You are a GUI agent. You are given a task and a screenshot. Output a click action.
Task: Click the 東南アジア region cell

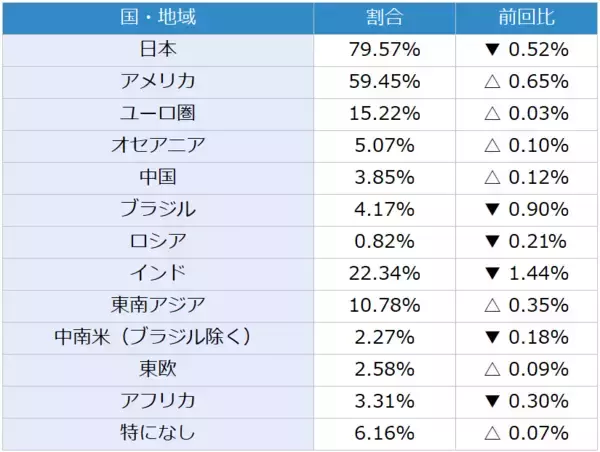click(x=158, y=305)
